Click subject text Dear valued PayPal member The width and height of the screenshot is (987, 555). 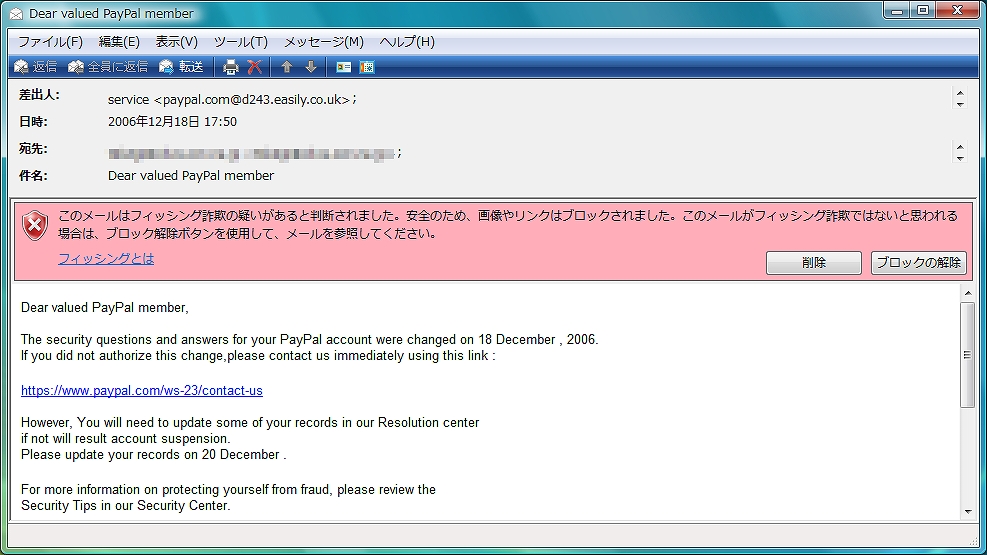191,176
